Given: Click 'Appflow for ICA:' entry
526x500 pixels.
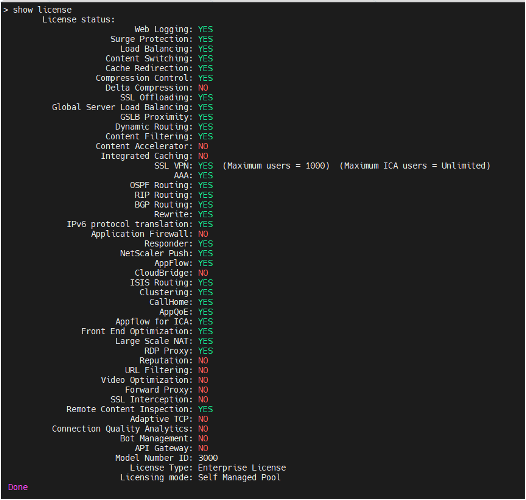Looking at the screenshot, I should pos(154,321).
